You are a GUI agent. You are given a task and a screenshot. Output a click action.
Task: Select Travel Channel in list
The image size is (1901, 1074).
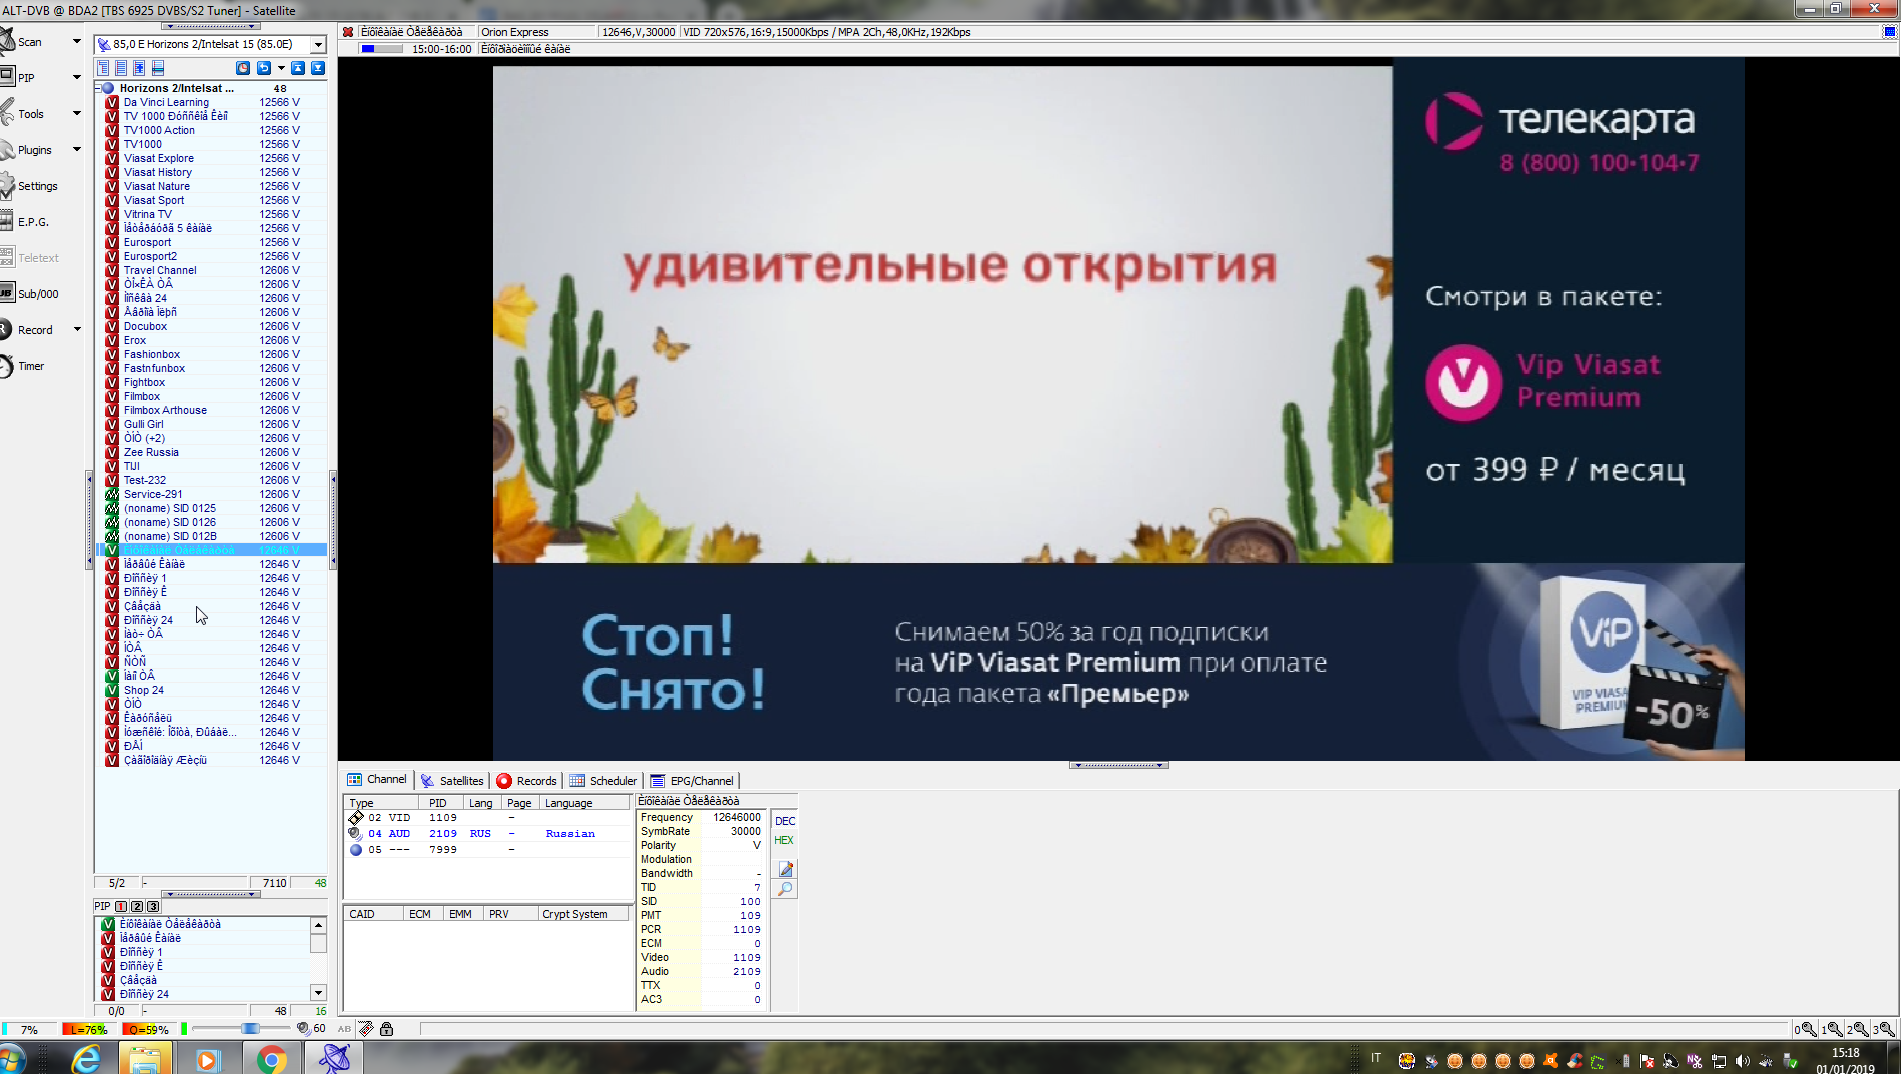coord(160,270)
